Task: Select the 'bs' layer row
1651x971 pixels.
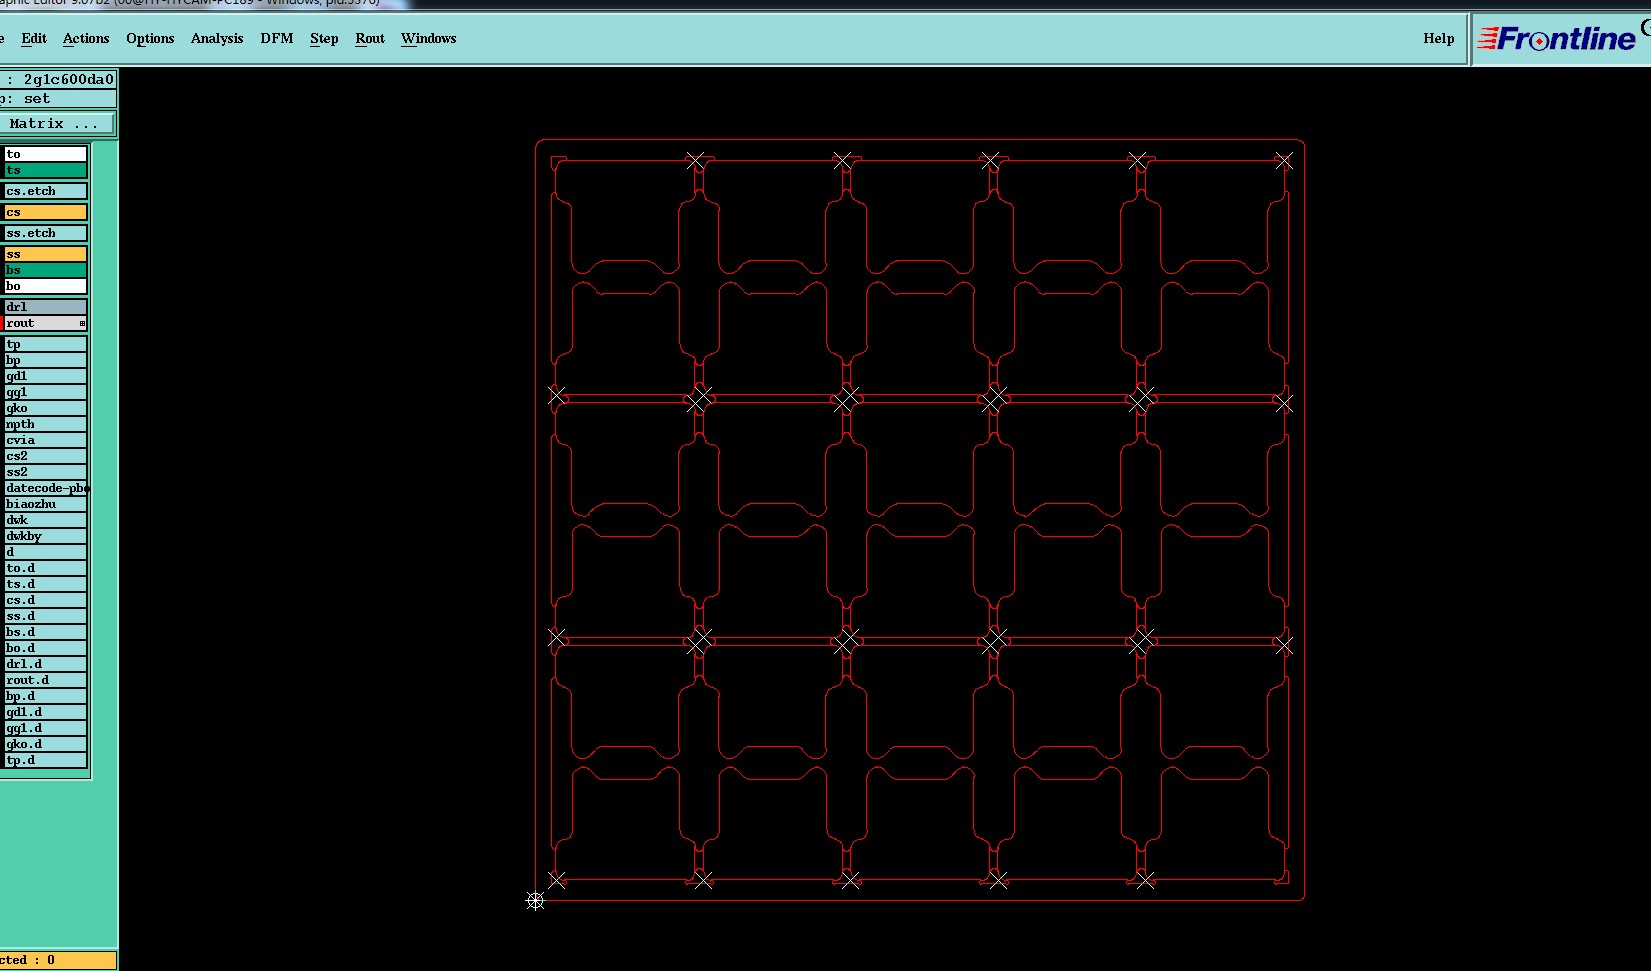Action: [45, 270]
